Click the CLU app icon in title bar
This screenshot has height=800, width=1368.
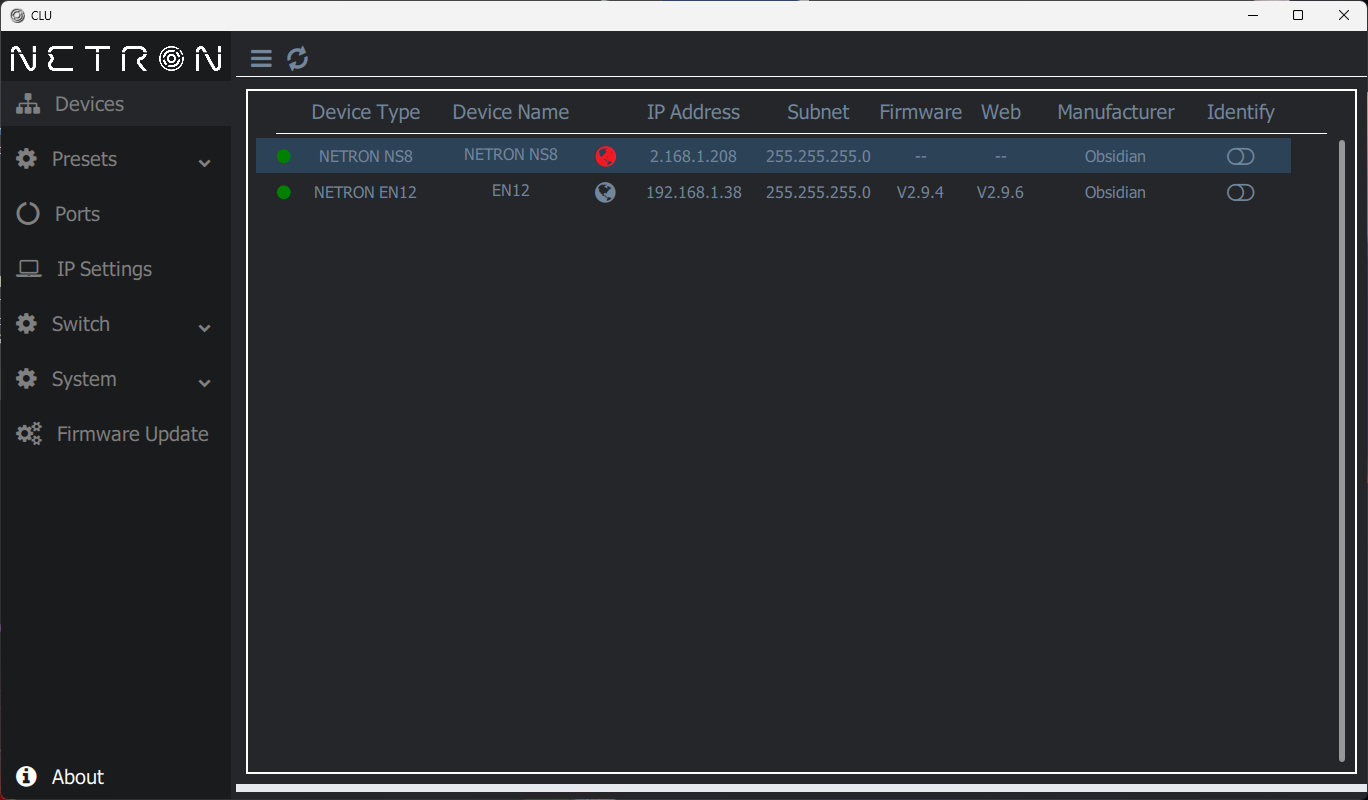pyautogui.click(x=17, y=15)
